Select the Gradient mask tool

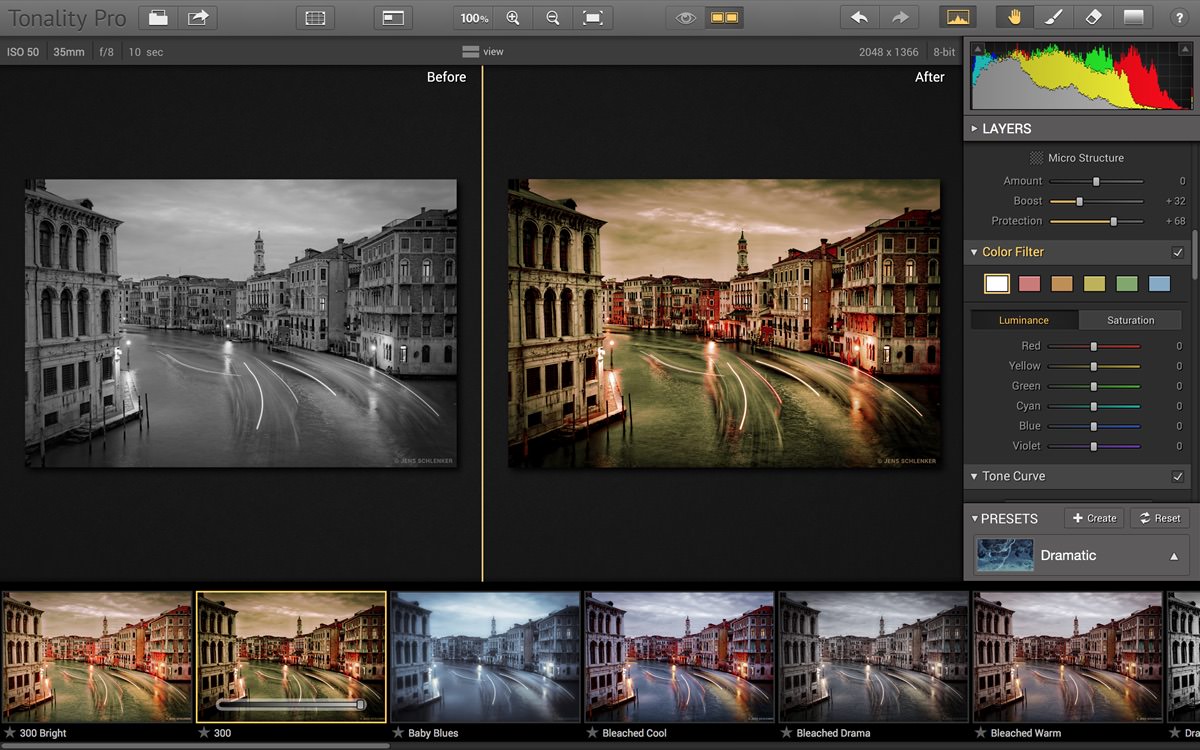click(1133, 17)
